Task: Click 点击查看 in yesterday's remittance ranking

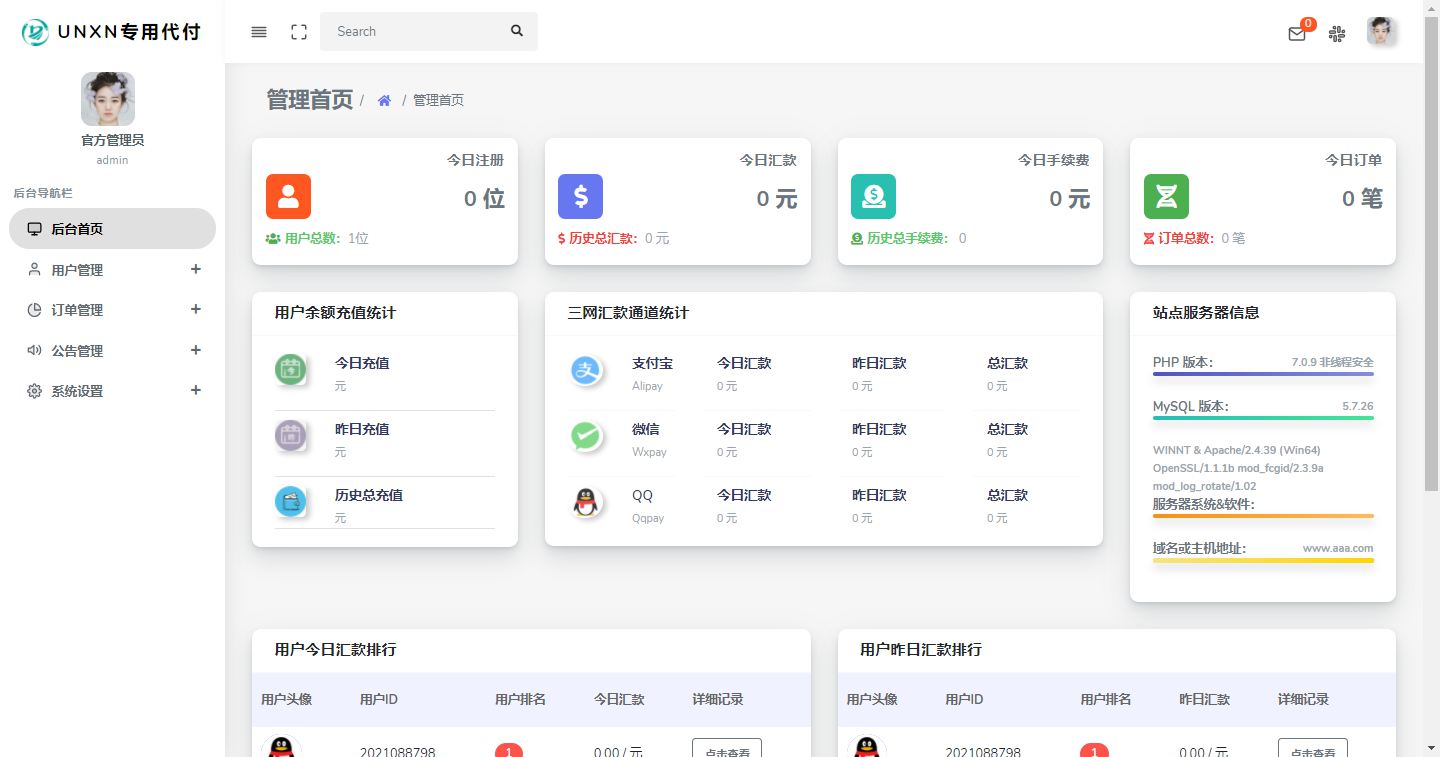Action: tap(1312, 749)
